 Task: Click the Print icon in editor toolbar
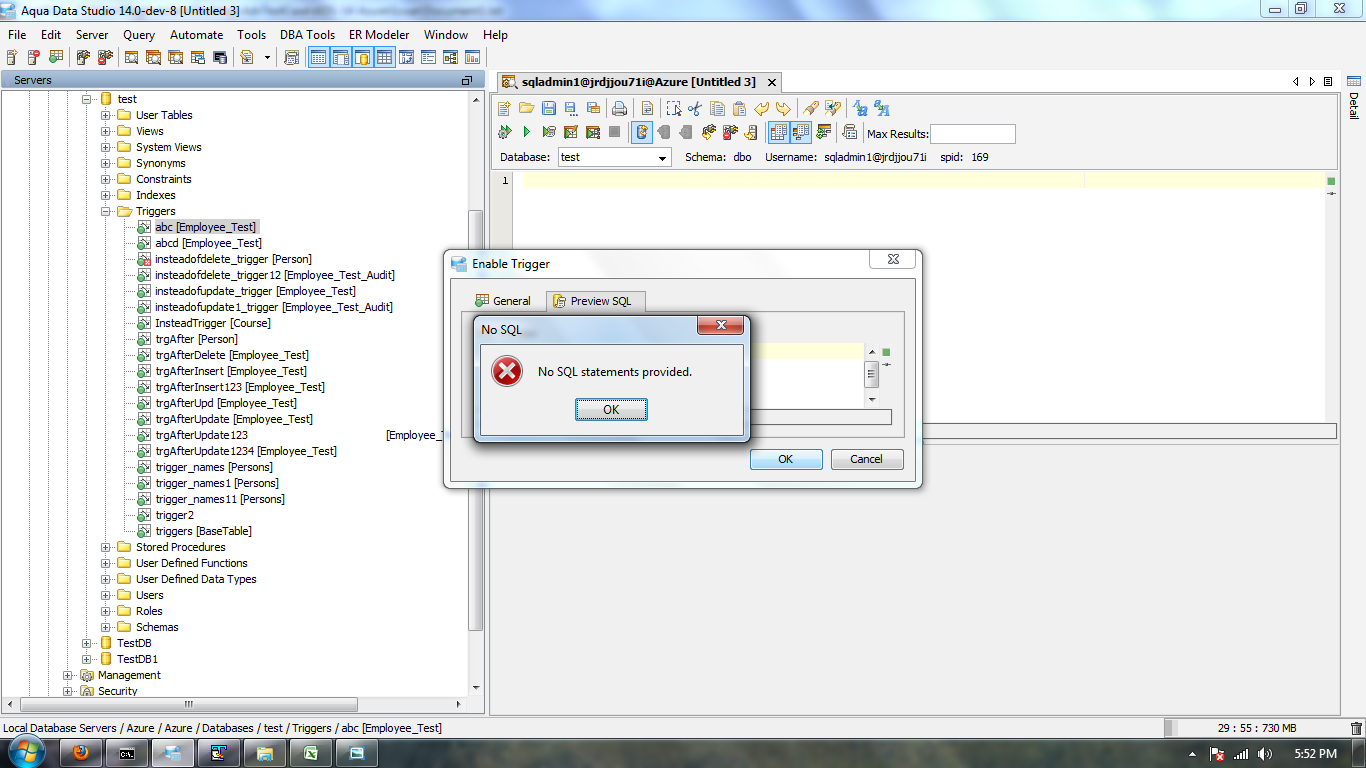[620, 108]
